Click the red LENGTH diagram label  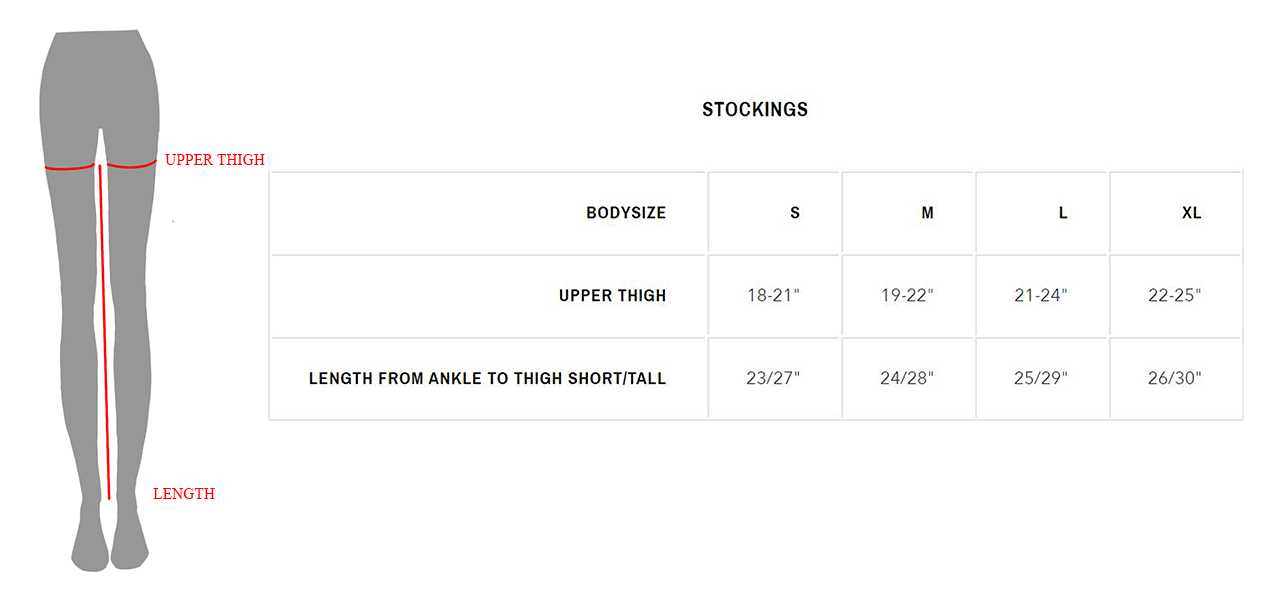pos(184,494)
